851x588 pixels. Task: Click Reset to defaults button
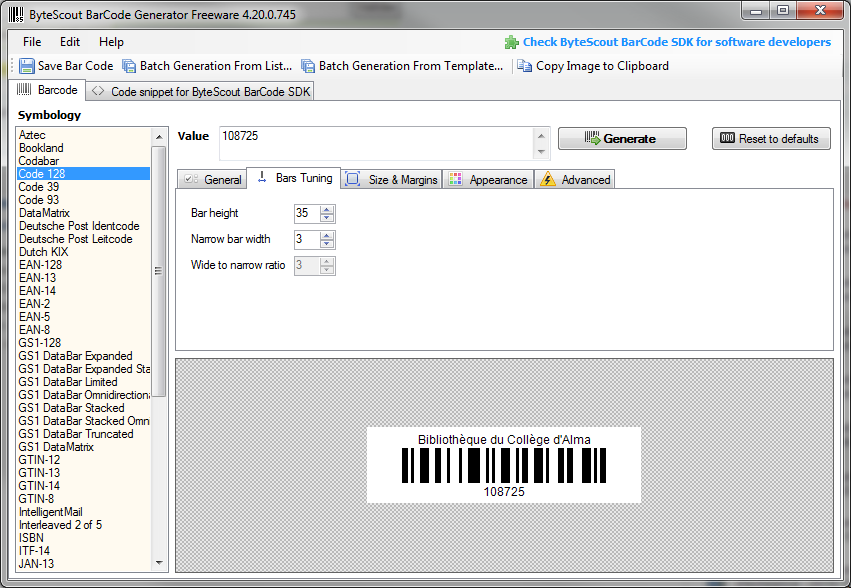771,139
